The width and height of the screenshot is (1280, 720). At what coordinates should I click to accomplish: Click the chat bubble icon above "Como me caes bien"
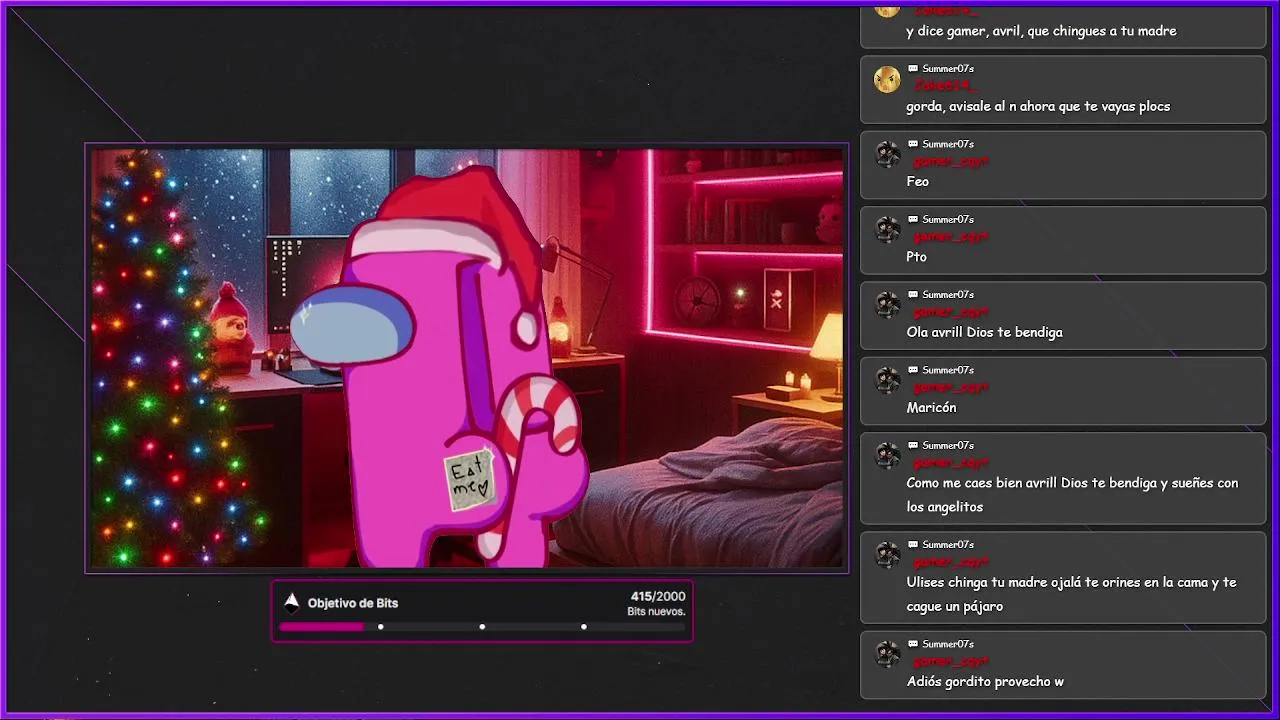coord(913,445)
